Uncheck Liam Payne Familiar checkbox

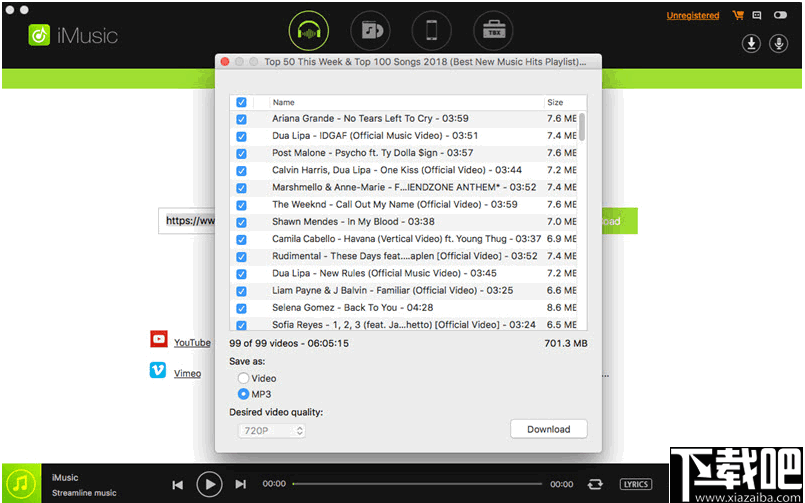tap(241, 291)
